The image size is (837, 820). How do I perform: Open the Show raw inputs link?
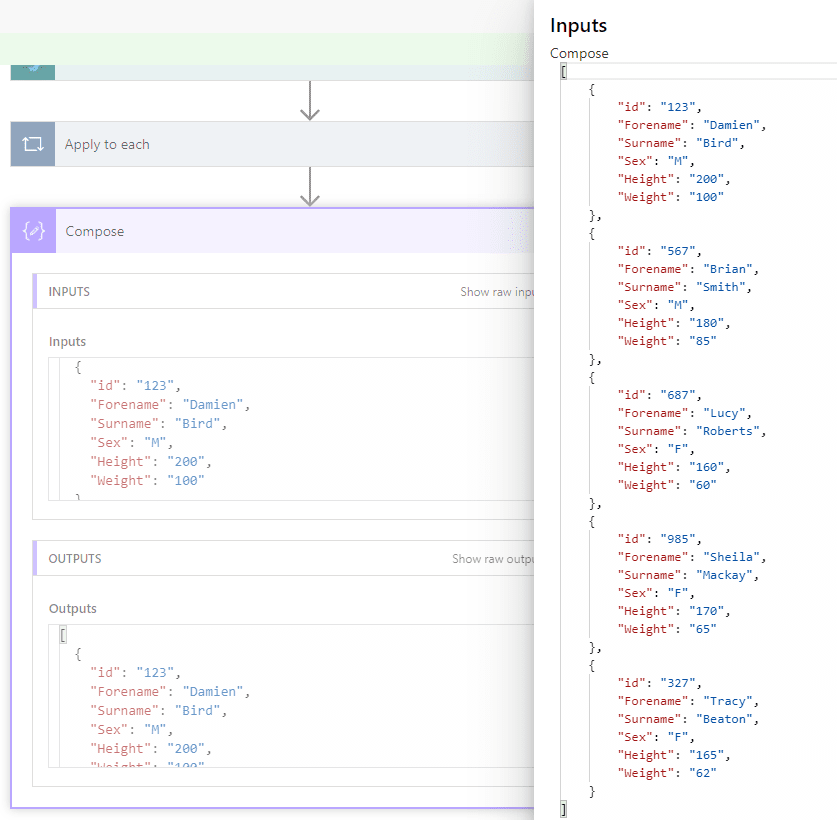tap(496, 292)
